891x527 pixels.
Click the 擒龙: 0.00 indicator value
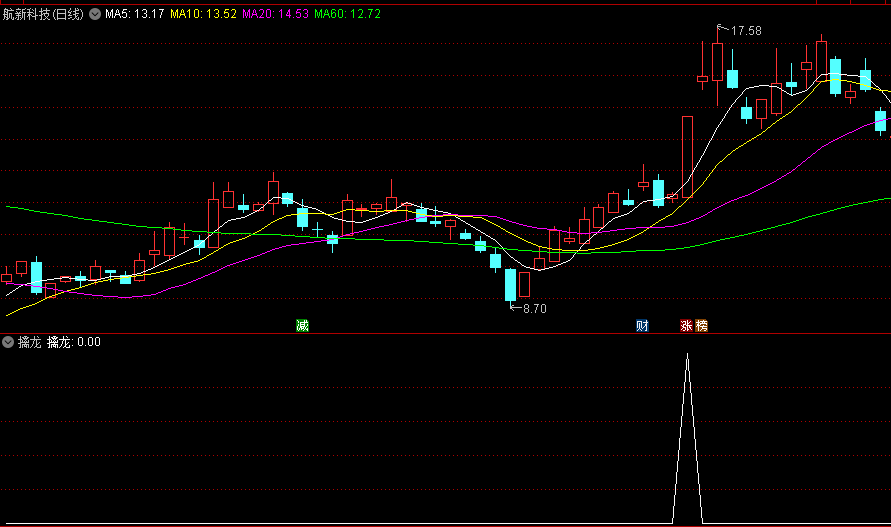[74, 342]
